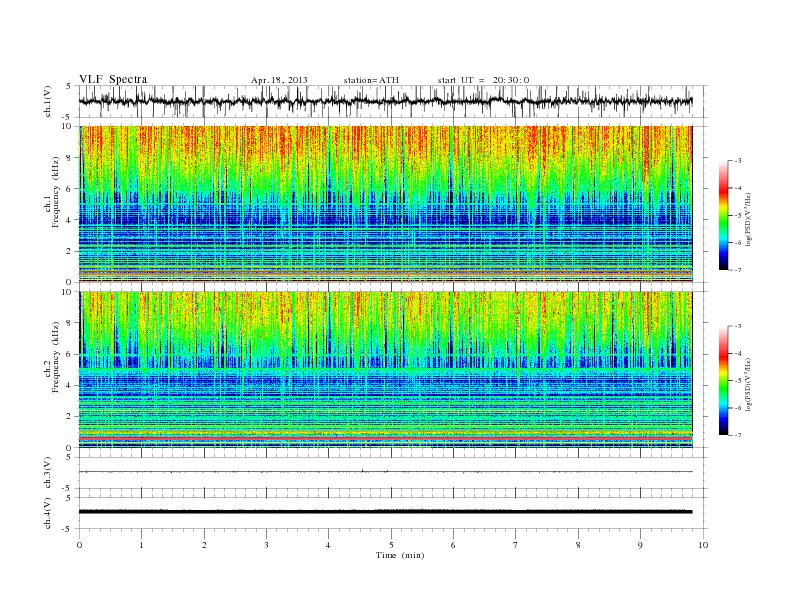Click the "station=ATH" header label
792x612 pixels.
[371, 80]
